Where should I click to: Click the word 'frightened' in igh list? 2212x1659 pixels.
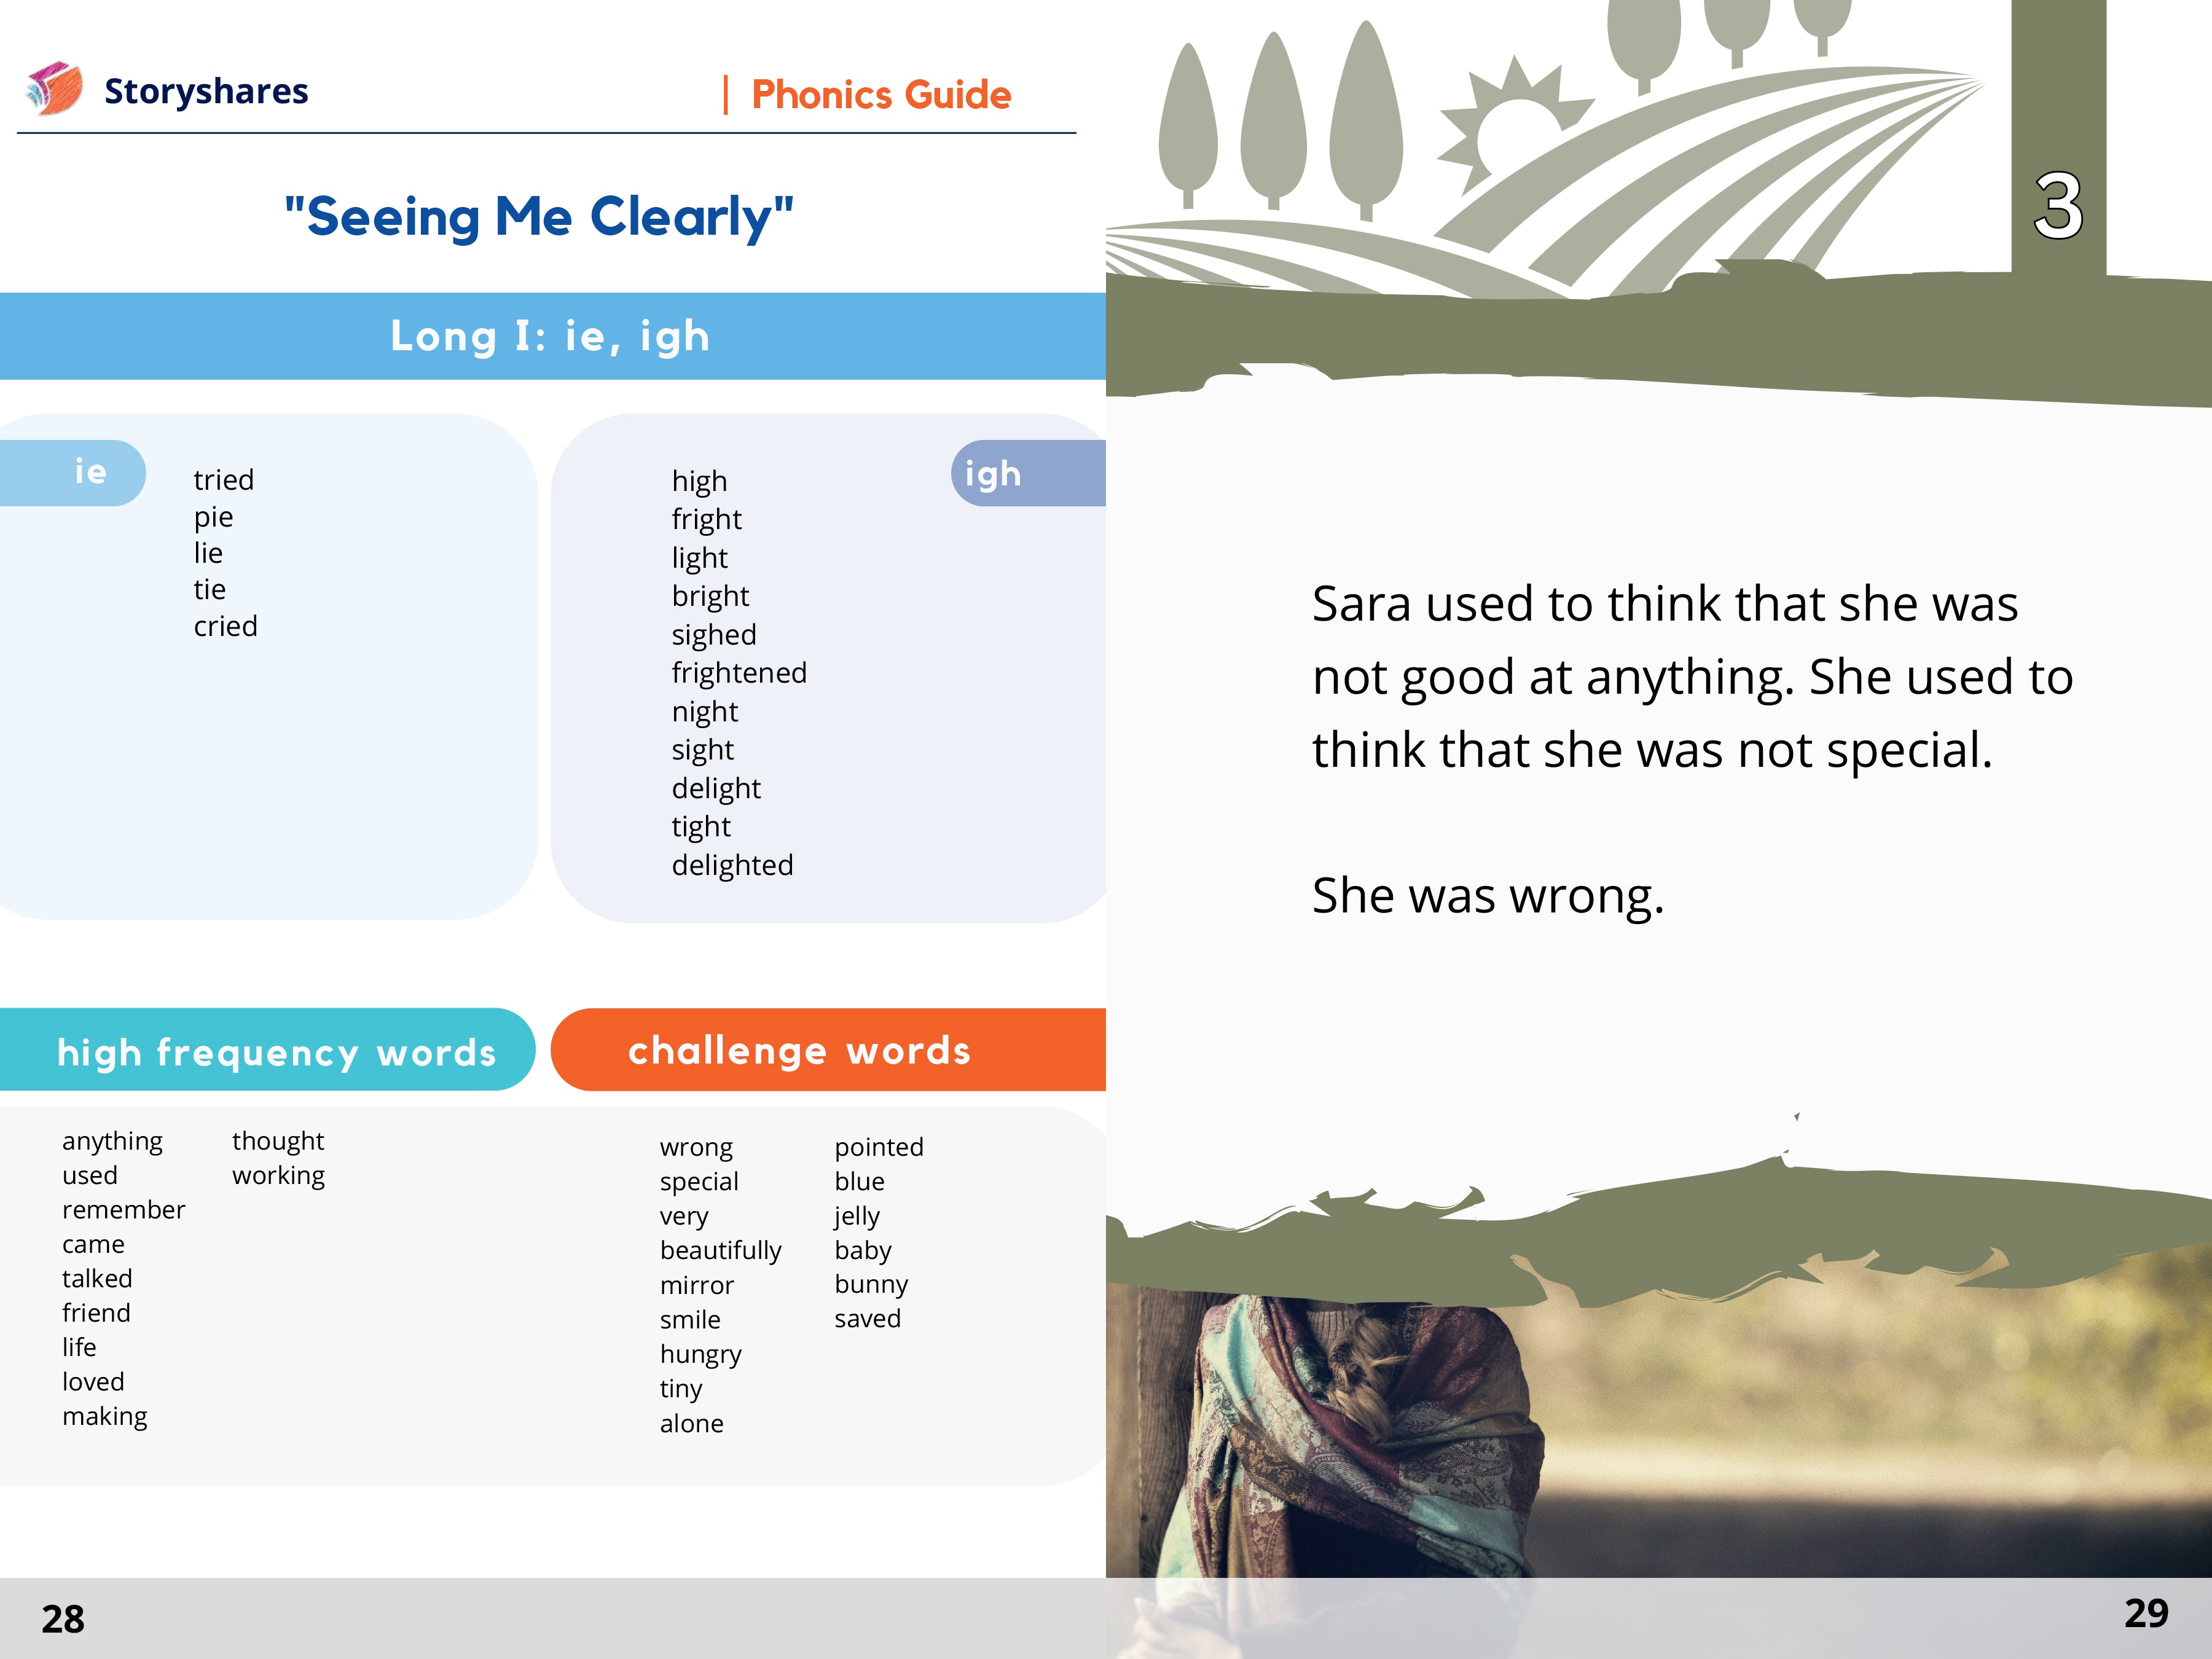tap(739, 673)
